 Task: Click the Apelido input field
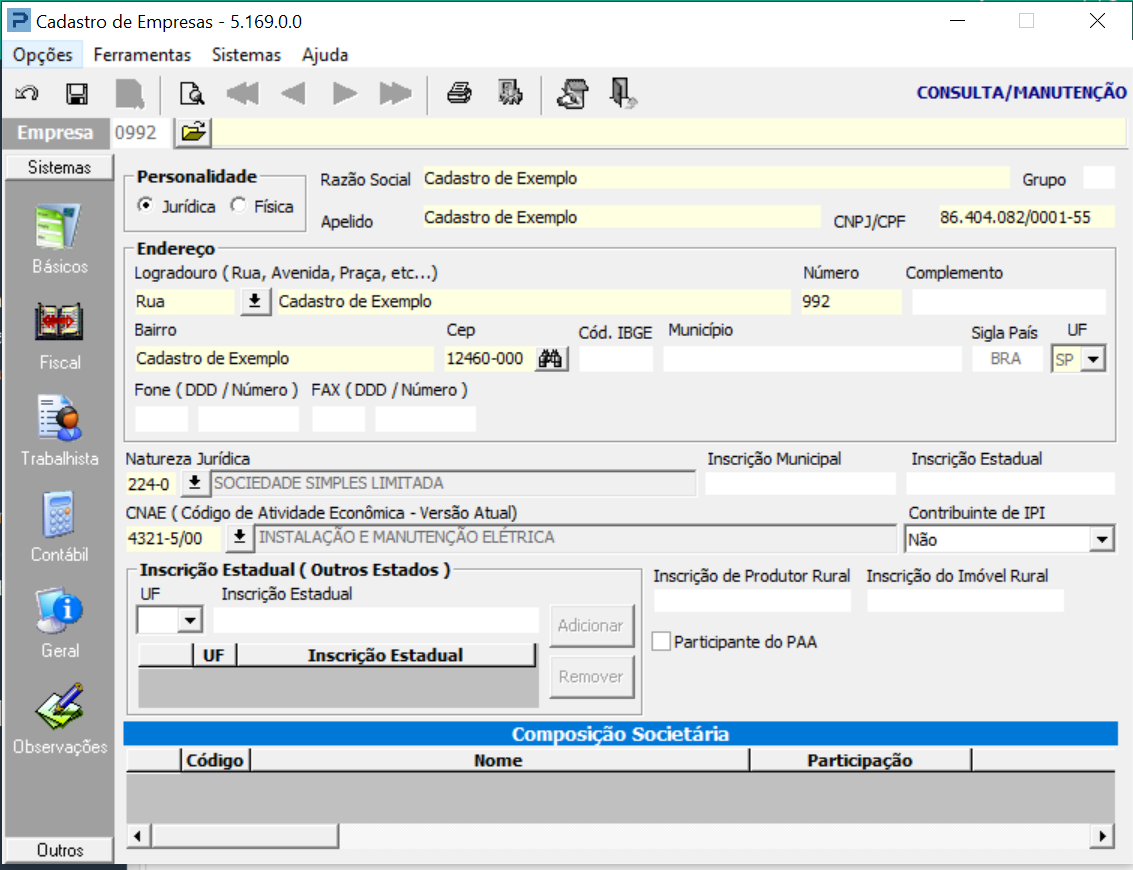click(x=621, y=218)
